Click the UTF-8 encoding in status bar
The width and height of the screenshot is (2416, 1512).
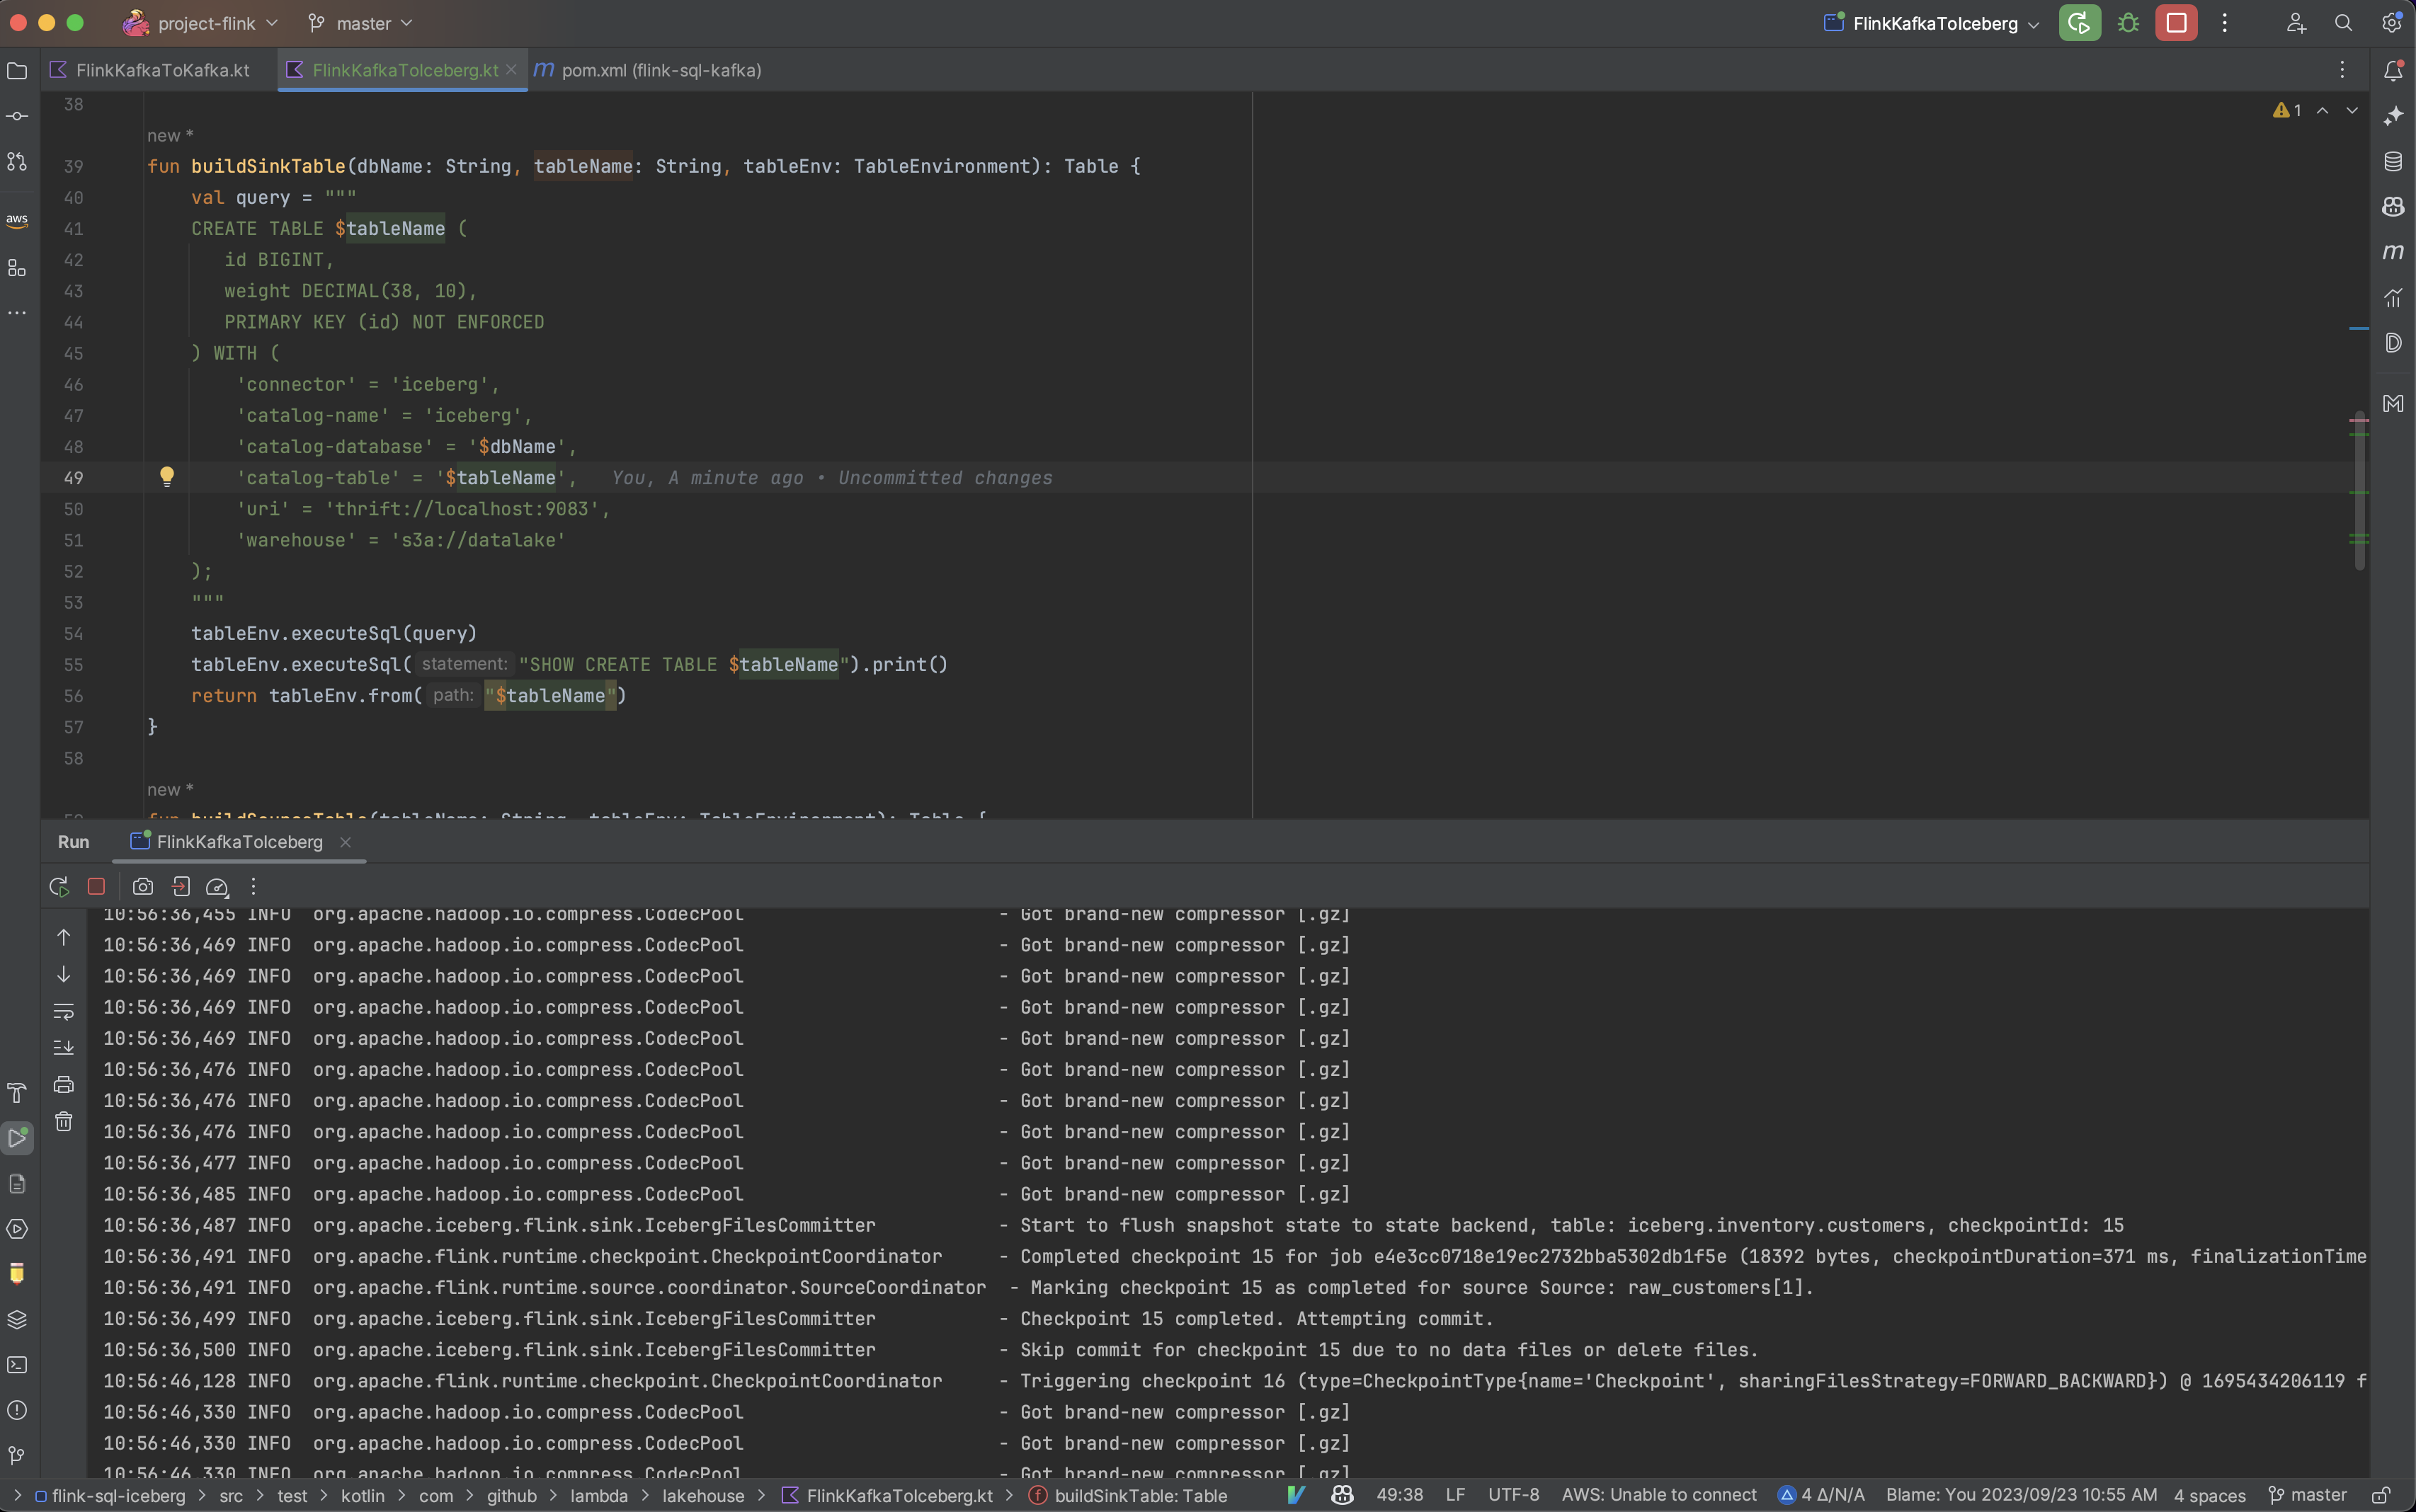(1513, 1495)
